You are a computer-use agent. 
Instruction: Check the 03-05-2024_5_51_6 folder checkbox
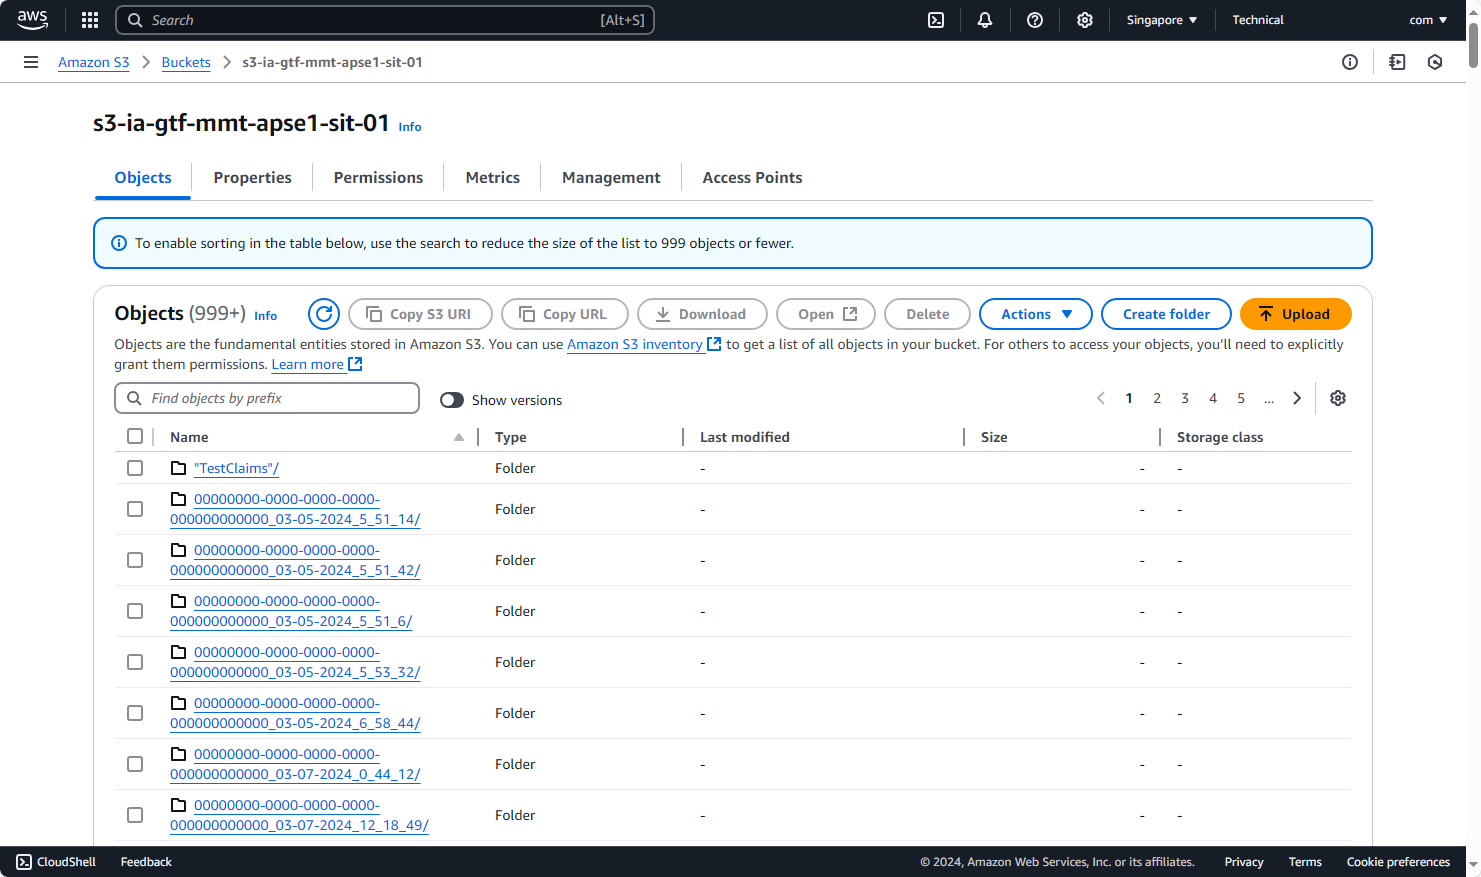(135, 611)
